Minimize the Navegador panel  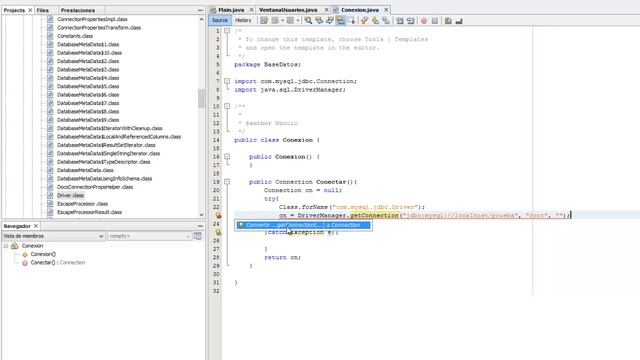(x=200, y=226)
